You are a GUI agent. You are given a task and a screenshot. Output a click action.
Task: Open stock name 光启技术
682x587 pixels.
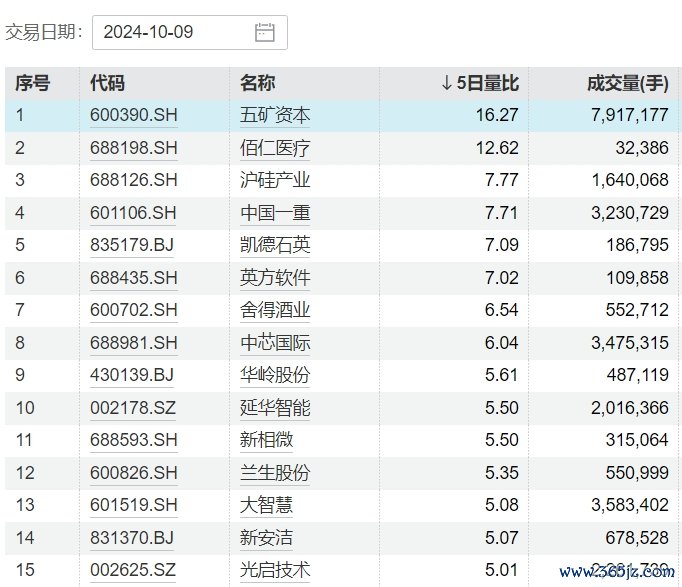pos(275,570)
